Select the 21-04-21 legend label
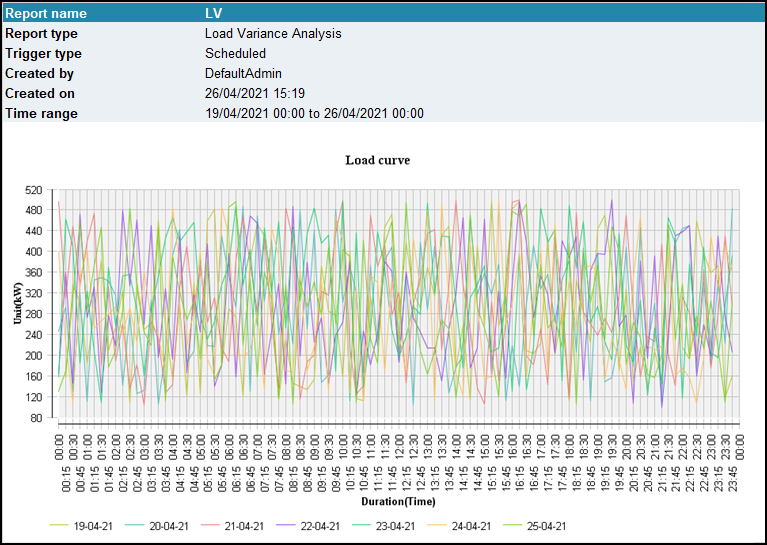The width and height of the screenshot is (767, 545). coord(245,526)
